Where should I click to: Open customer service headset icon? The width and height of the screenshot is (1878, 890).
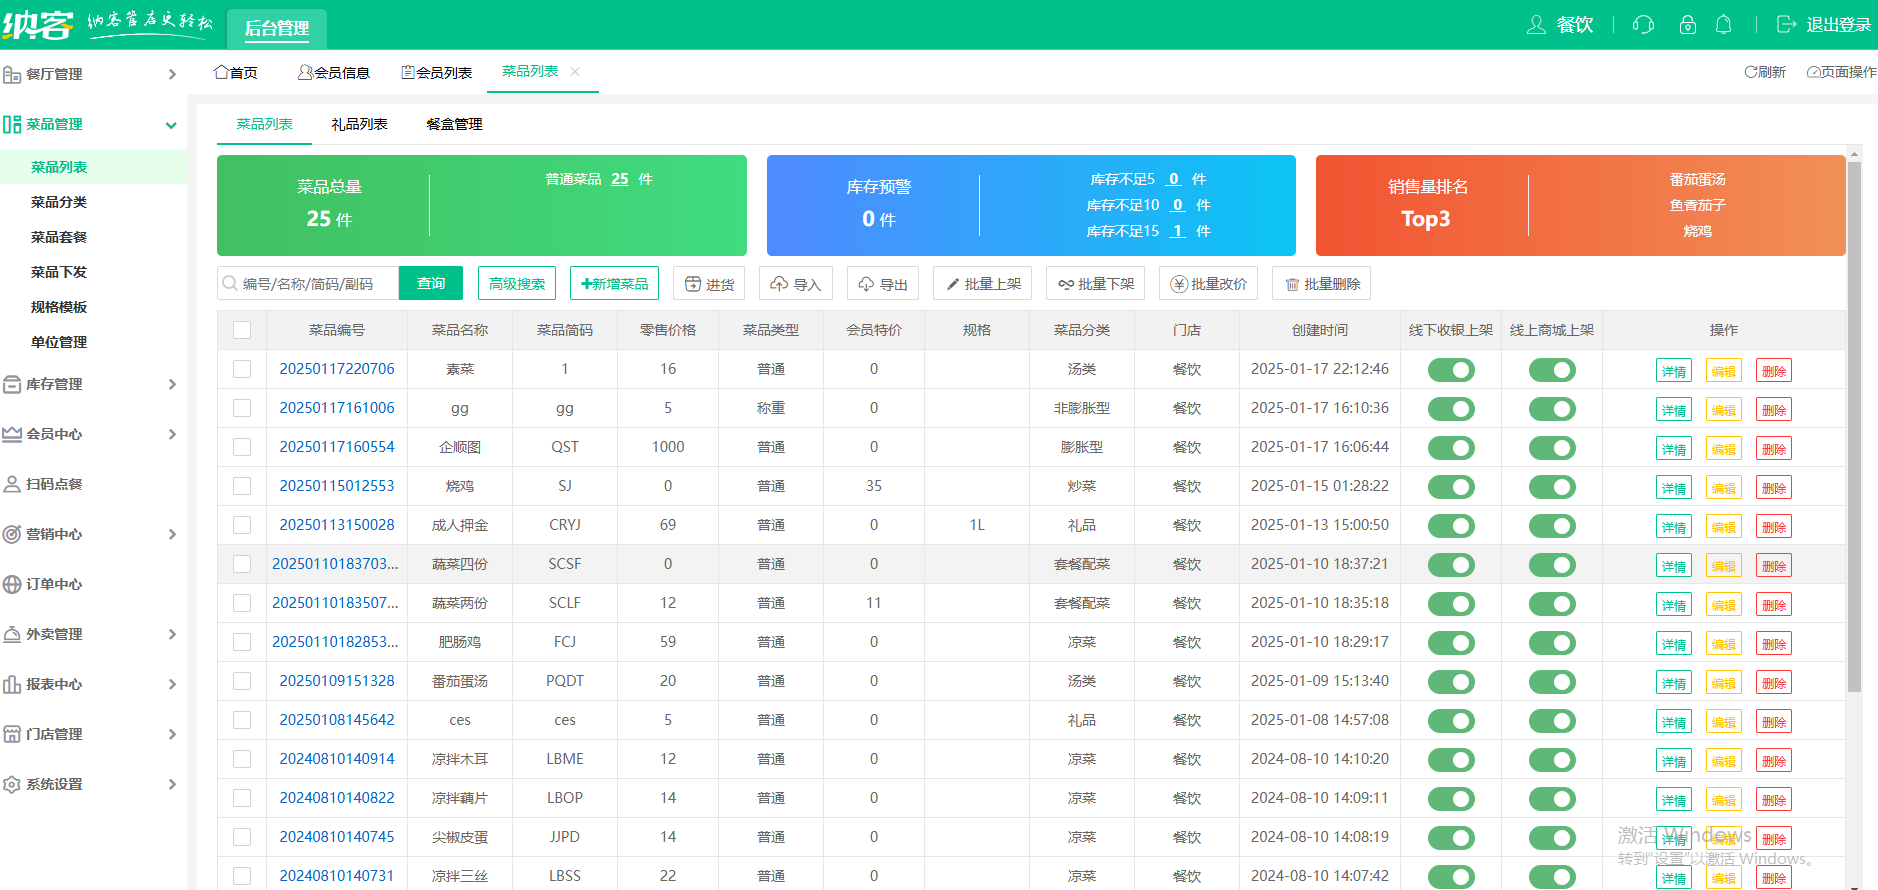coord(1643,25)
